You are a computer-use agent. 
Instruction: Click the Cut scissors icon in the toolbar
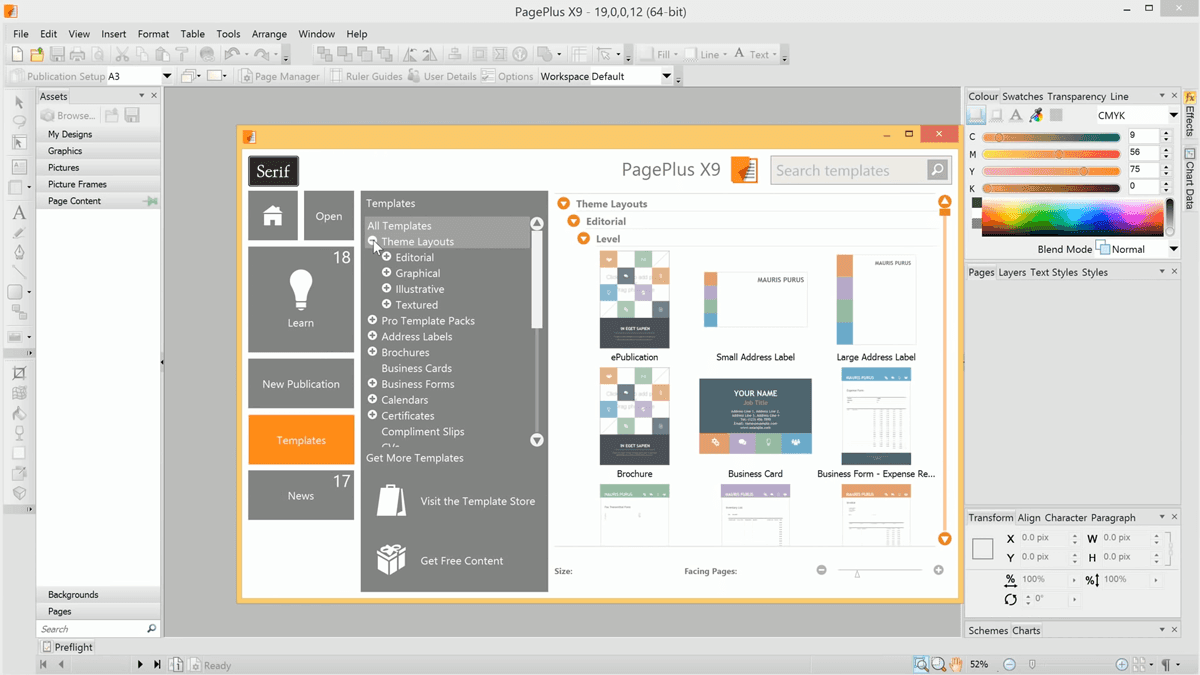(122, 55)
